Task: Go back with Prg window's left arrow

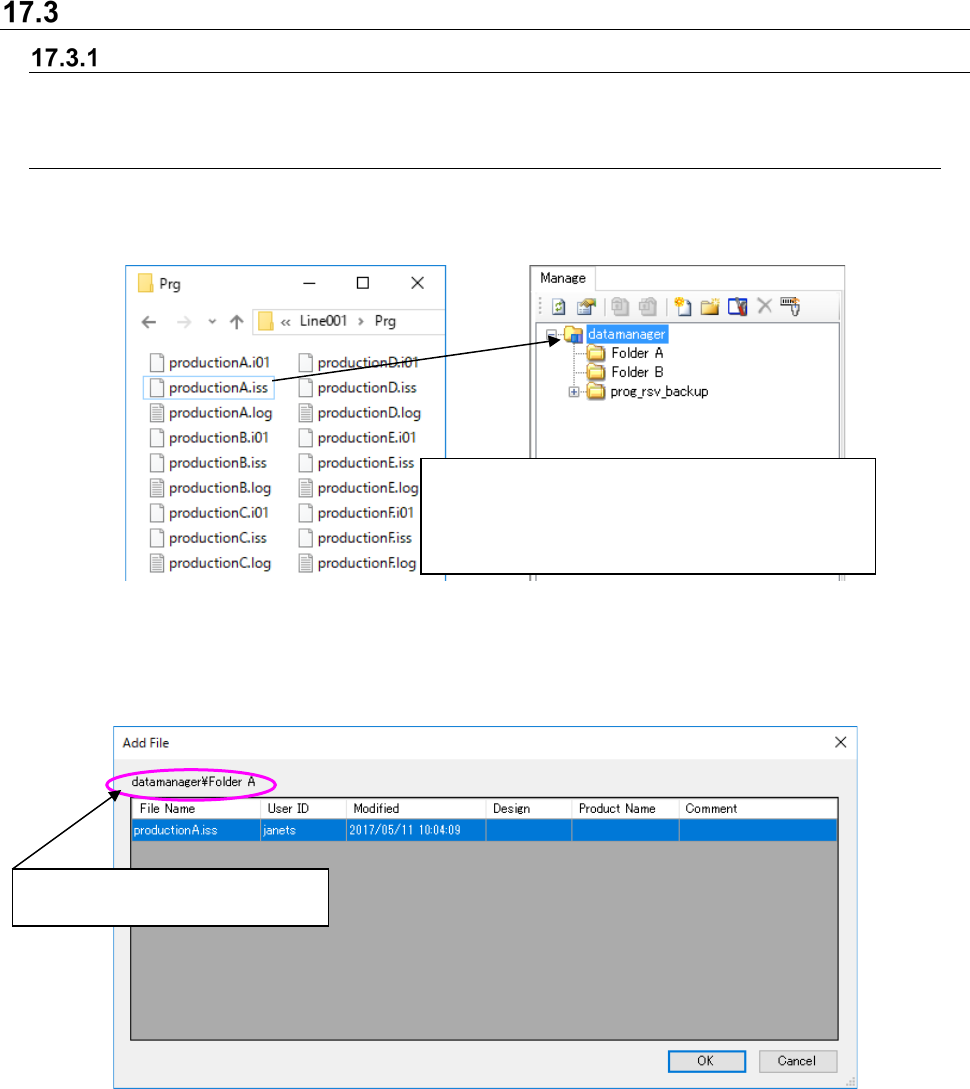Action: [149, 322]
